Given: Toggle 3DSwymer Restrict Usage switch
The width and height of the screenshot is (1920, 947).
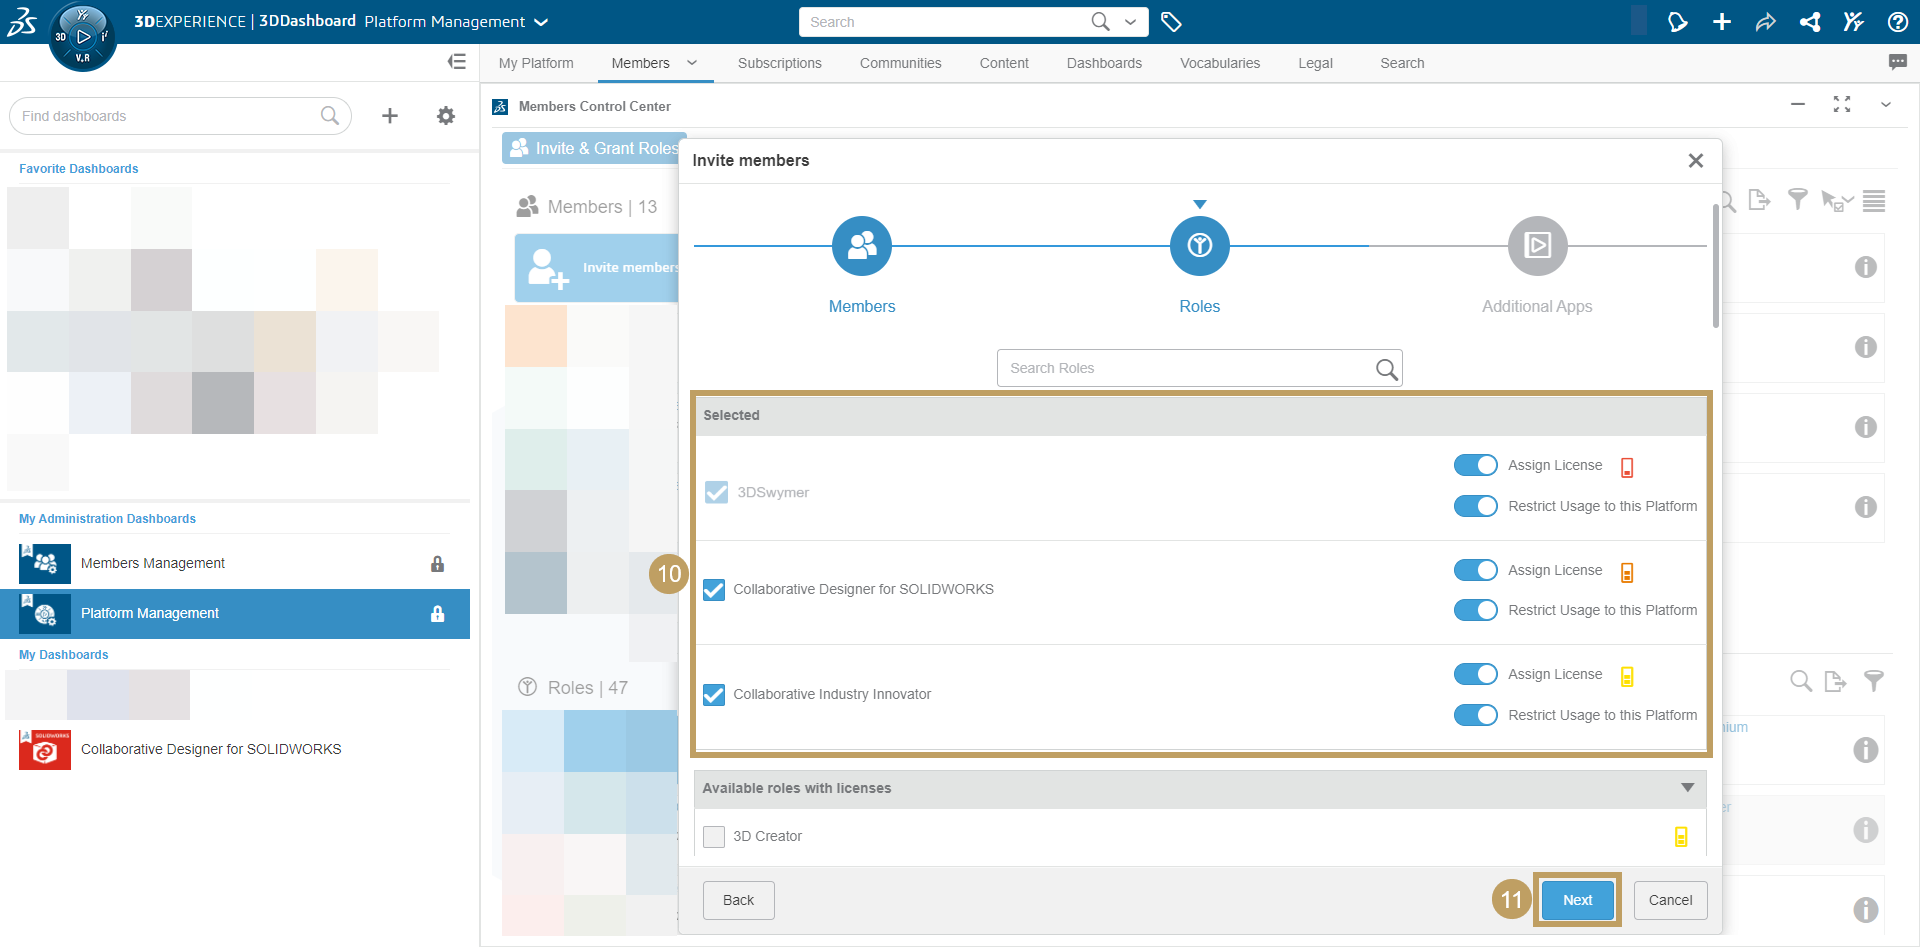Looking at the screenshot, I should click(1475, 506).
